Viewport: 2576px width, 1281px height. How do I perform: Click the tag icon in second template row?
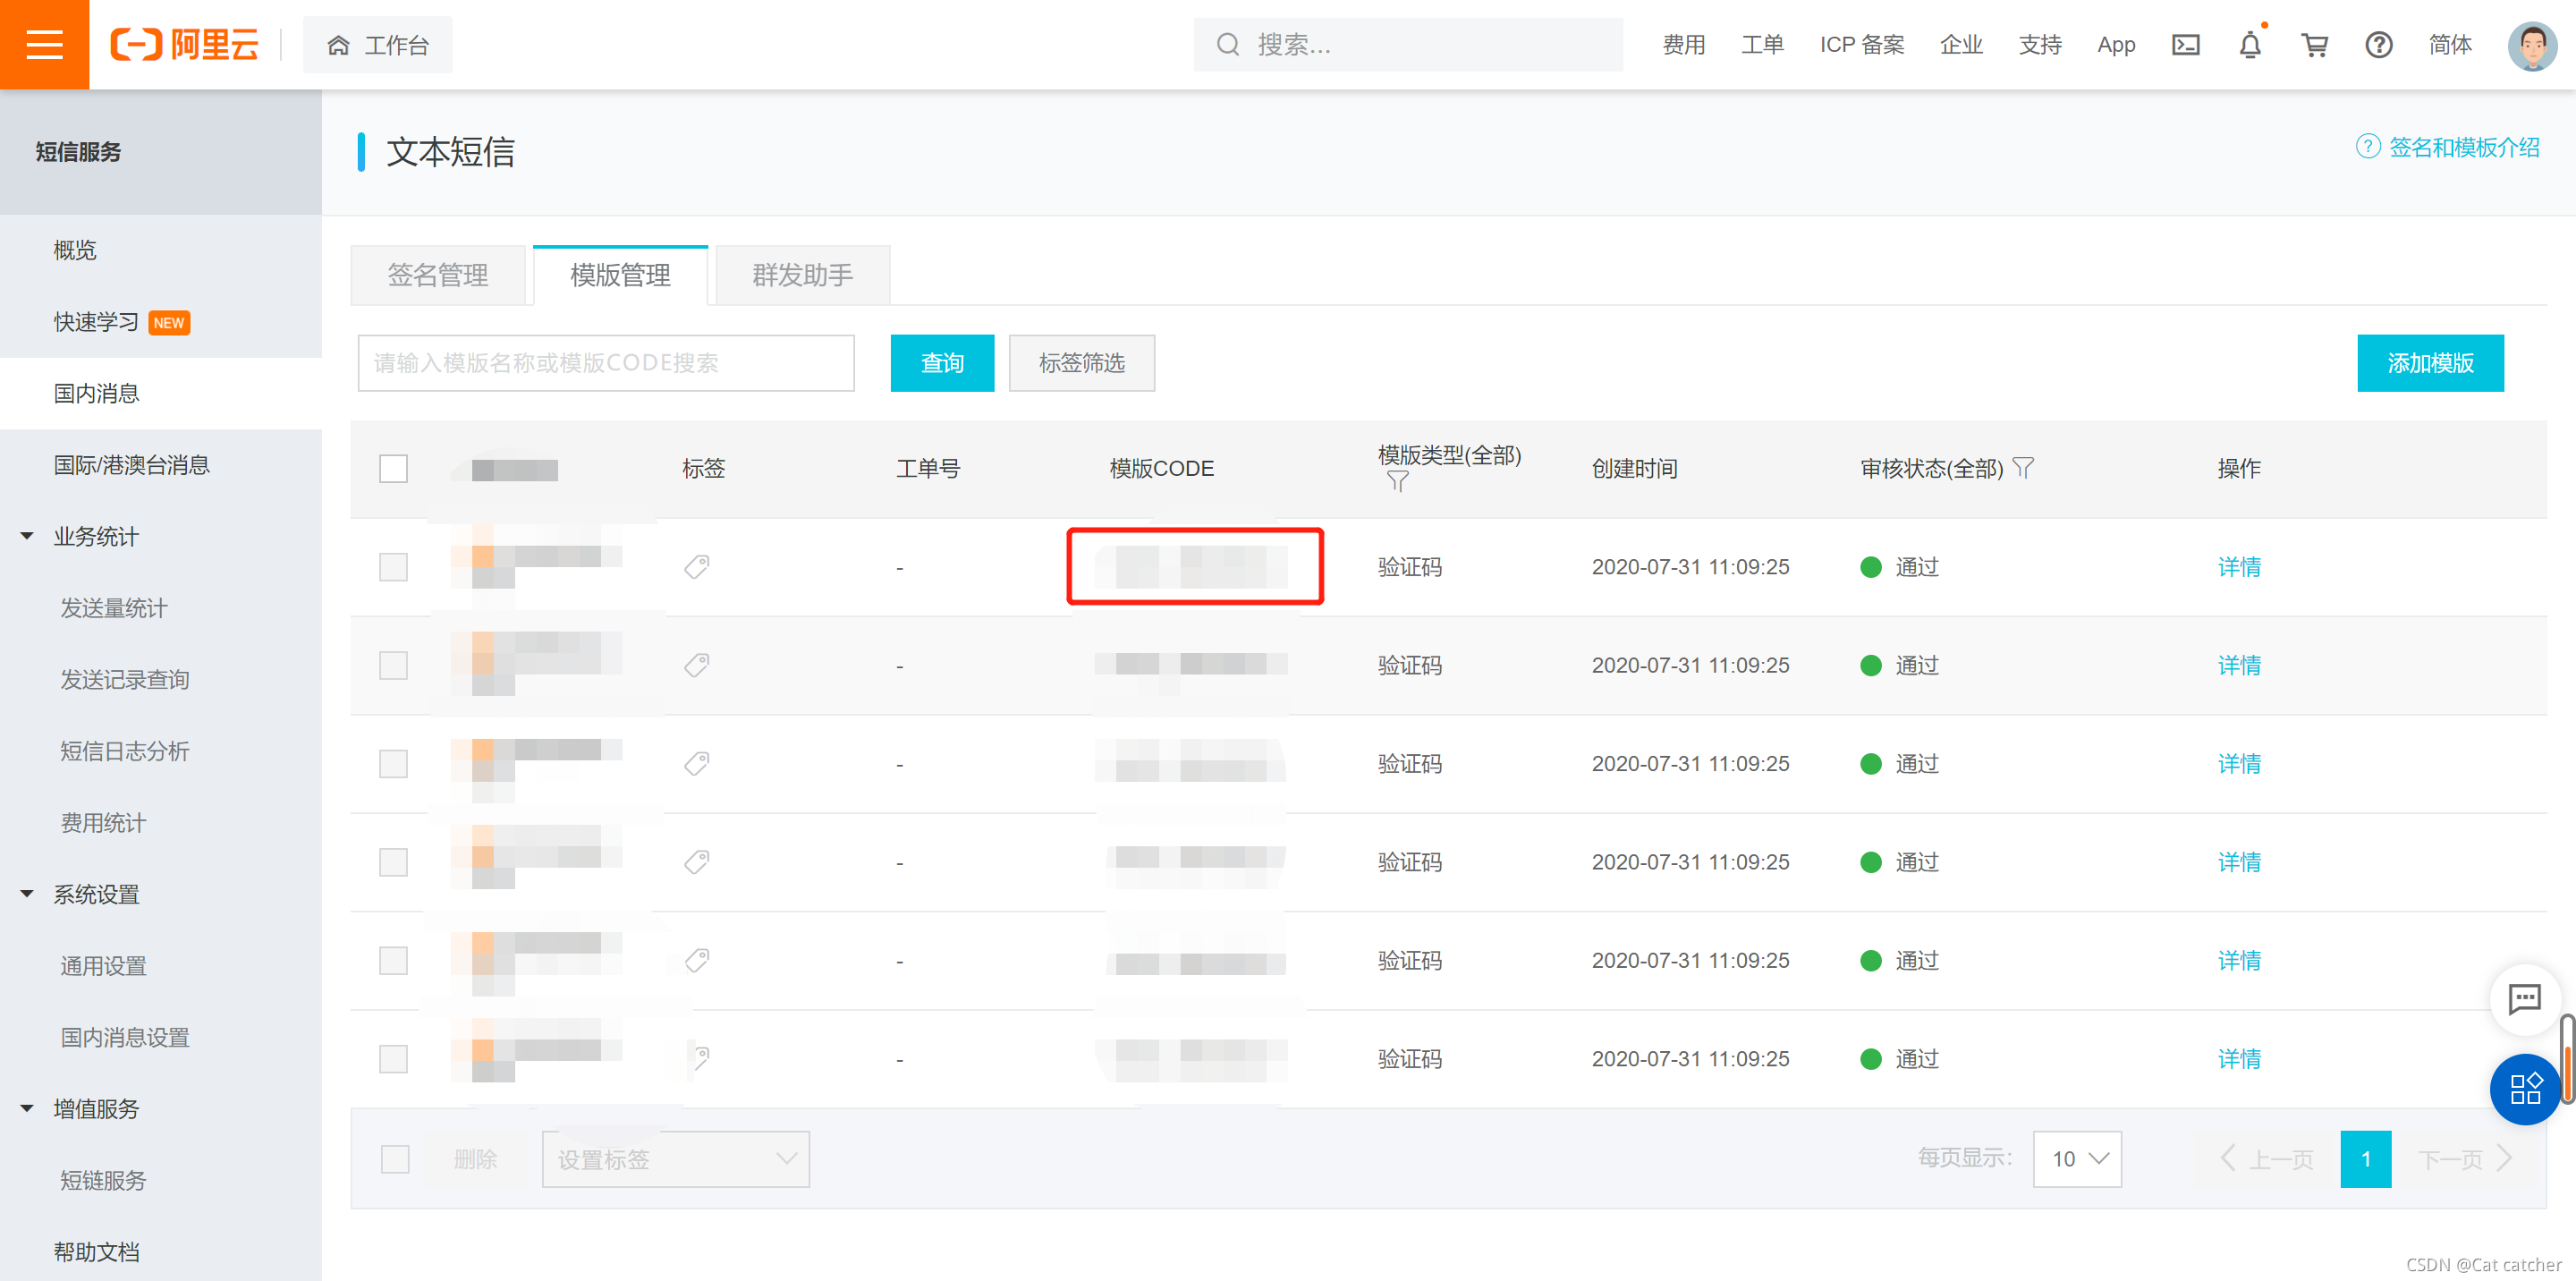coord(697,665)
